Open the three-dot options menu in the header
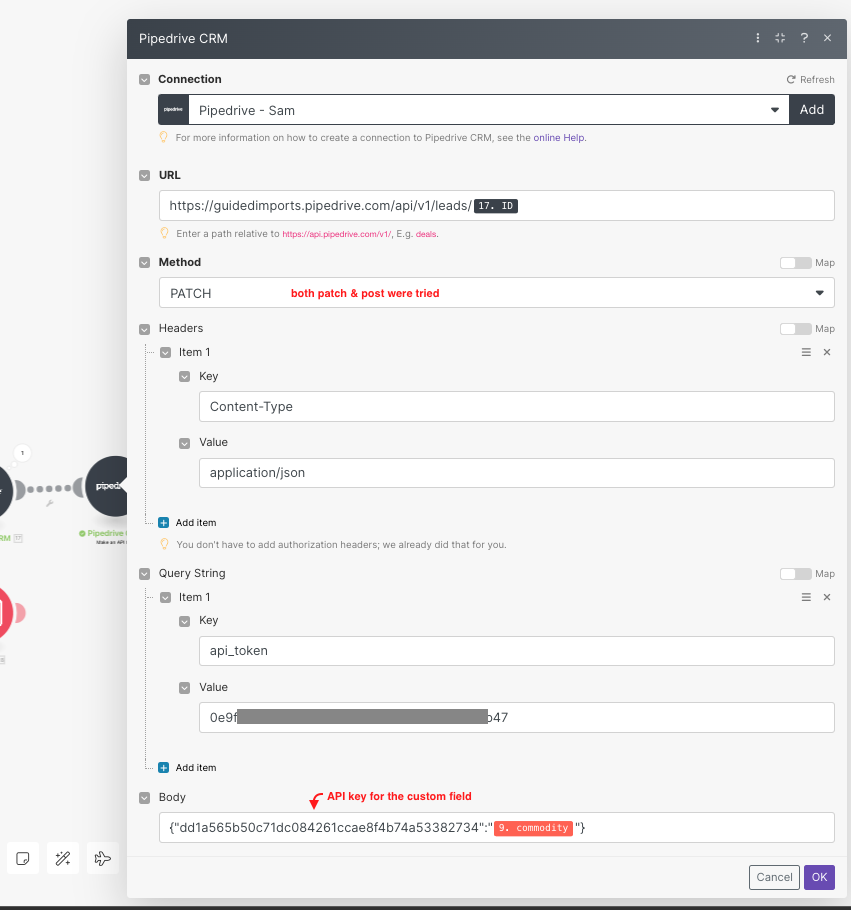The image size is (851, 910). tap(757, 38)
